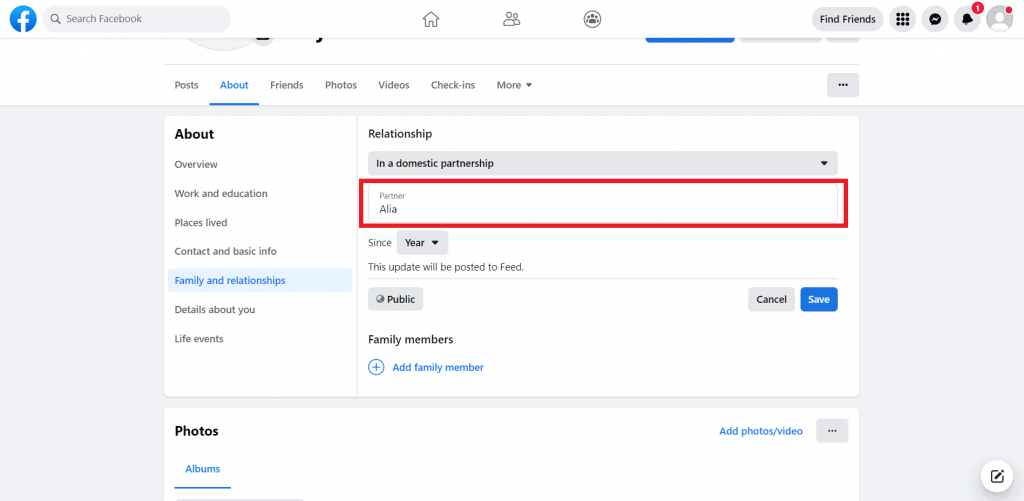Screen dimensions: 1024x501
Task: Open Messenger chat icon
Action: point(935,19)
